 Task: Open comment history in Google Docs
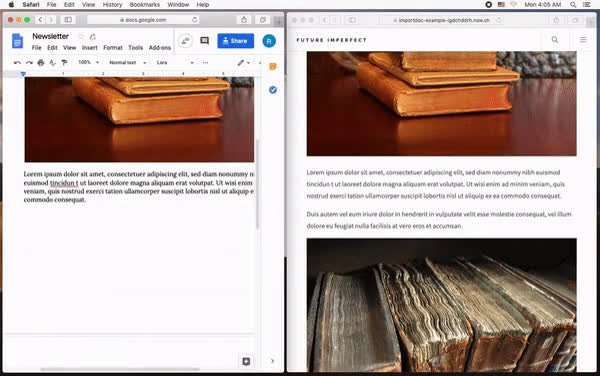(205, 41)
